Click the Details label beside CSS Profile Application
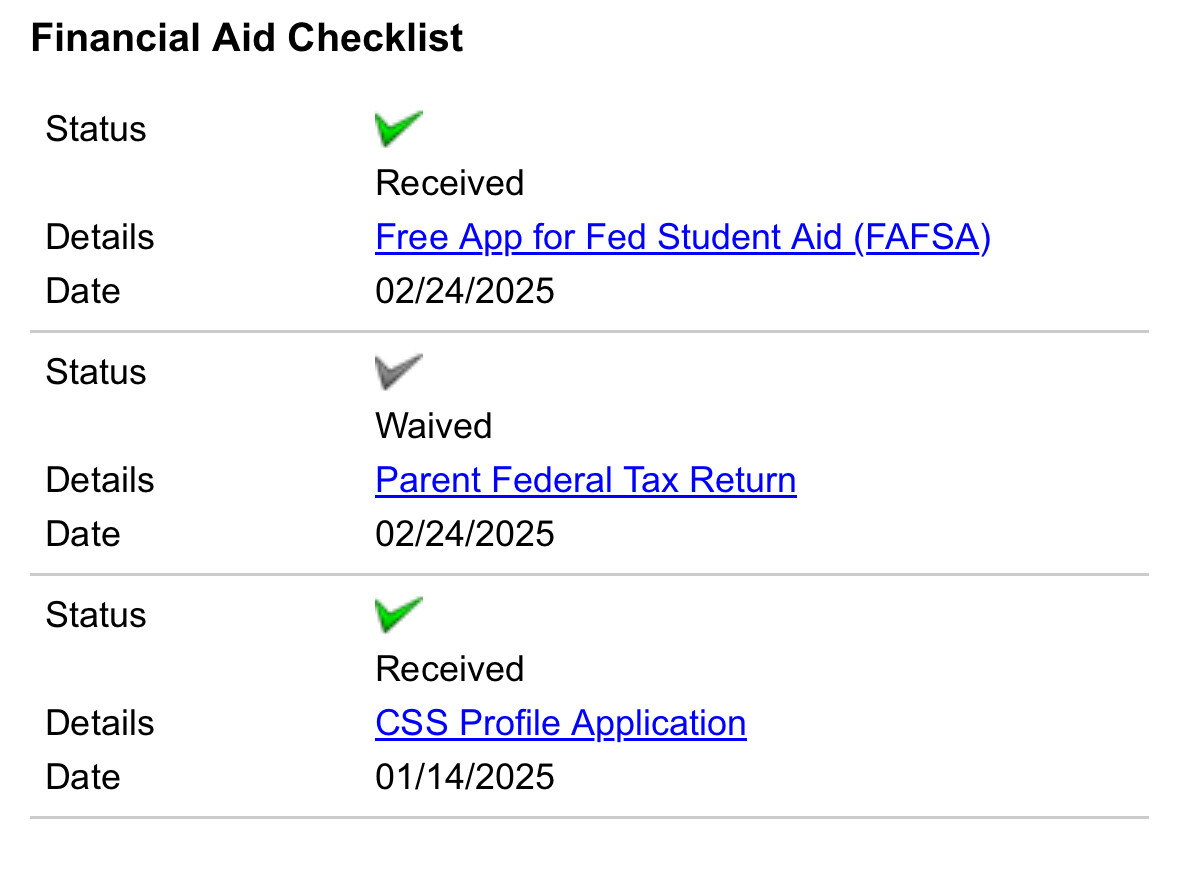 pos(100,724)
